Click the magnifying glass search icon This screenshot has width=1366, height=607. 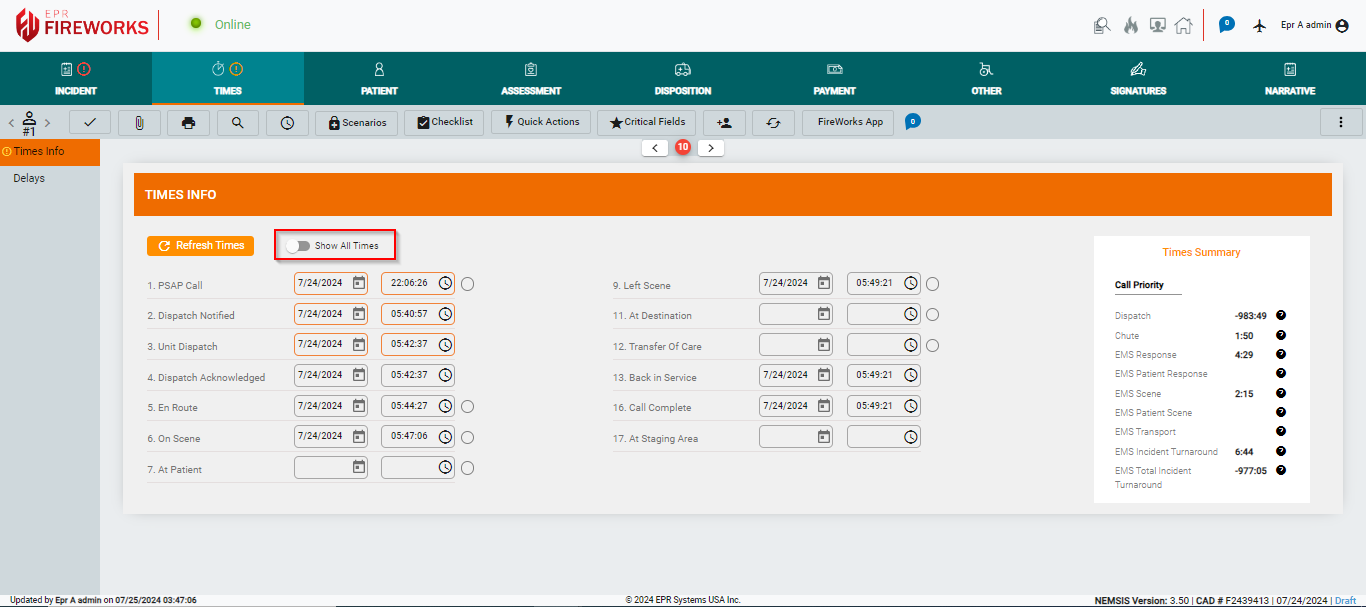[x=237, y=122]
